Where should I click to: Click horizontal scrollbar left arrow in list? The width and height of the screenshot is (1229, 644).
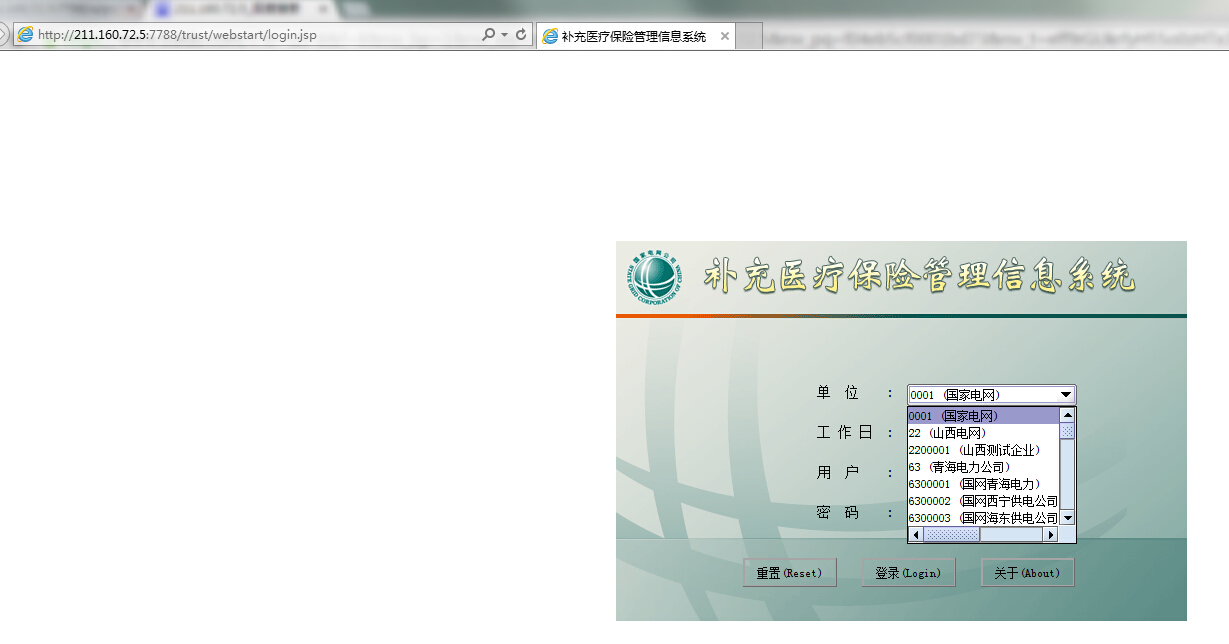(x=915, y=535)
